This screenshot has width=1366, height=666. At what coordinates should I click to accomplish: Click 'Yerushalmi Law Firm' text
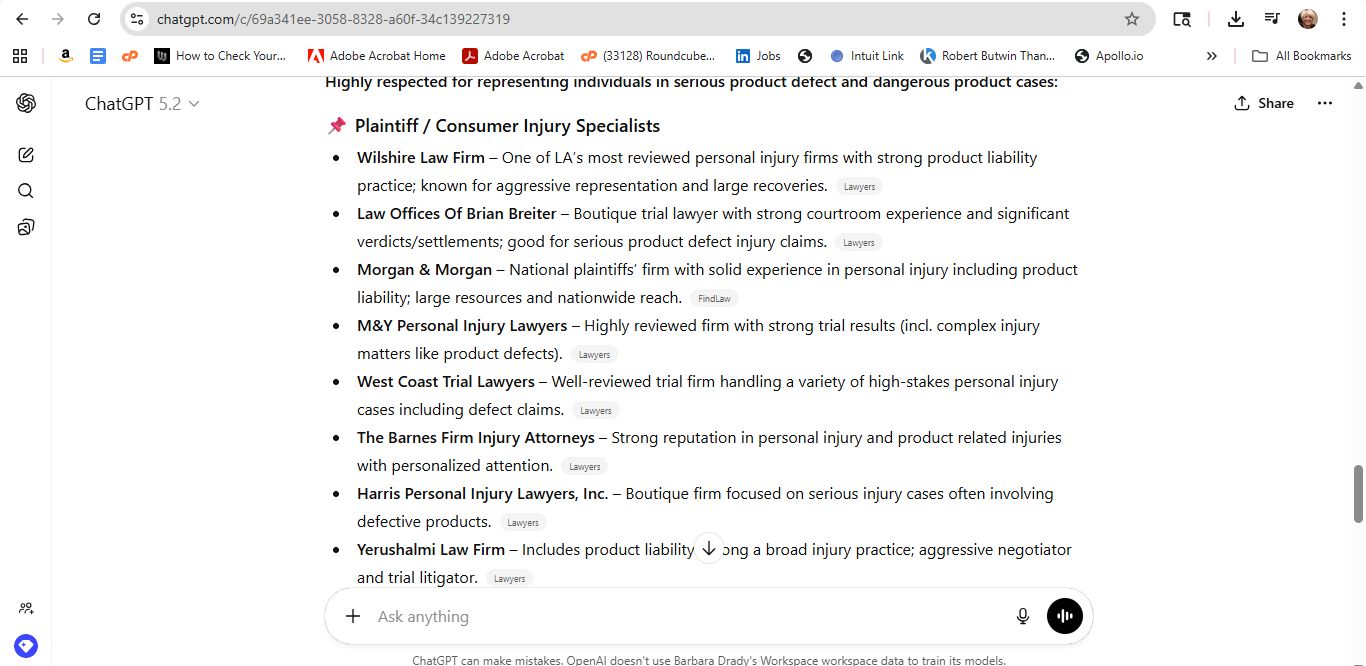click(431, 550)
